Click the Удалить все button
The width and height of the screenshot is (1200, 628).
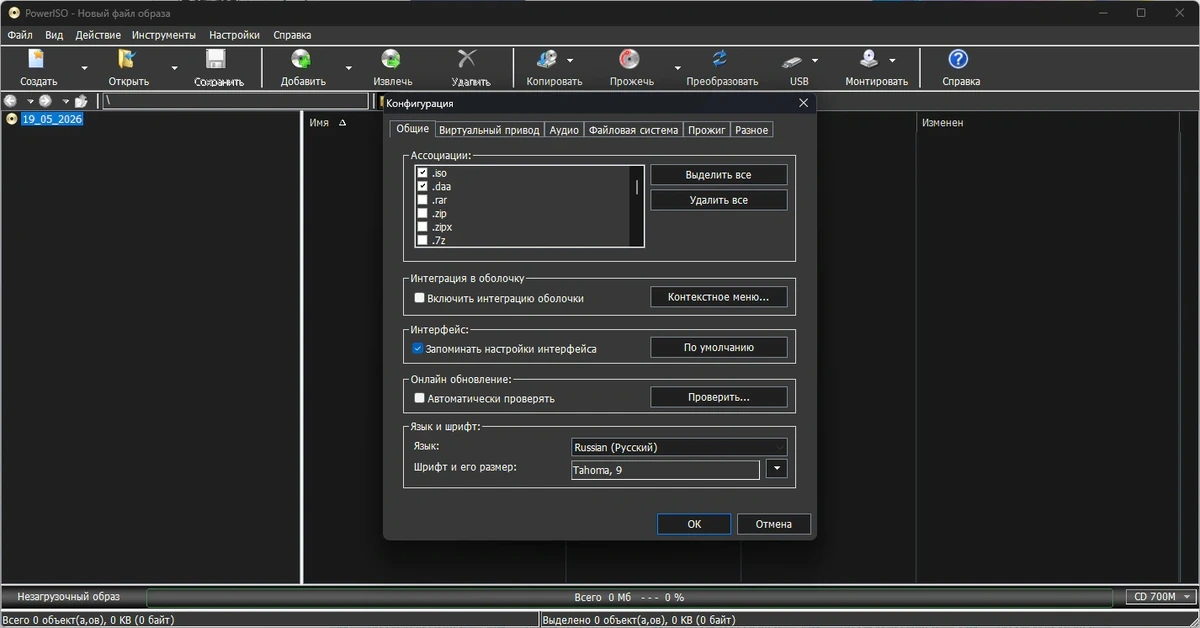(x=718, y=200)
